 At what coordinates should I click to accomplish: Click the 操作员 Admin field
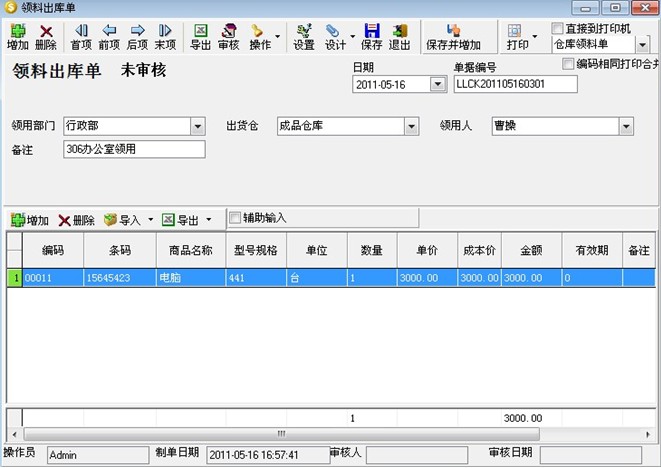98,455
